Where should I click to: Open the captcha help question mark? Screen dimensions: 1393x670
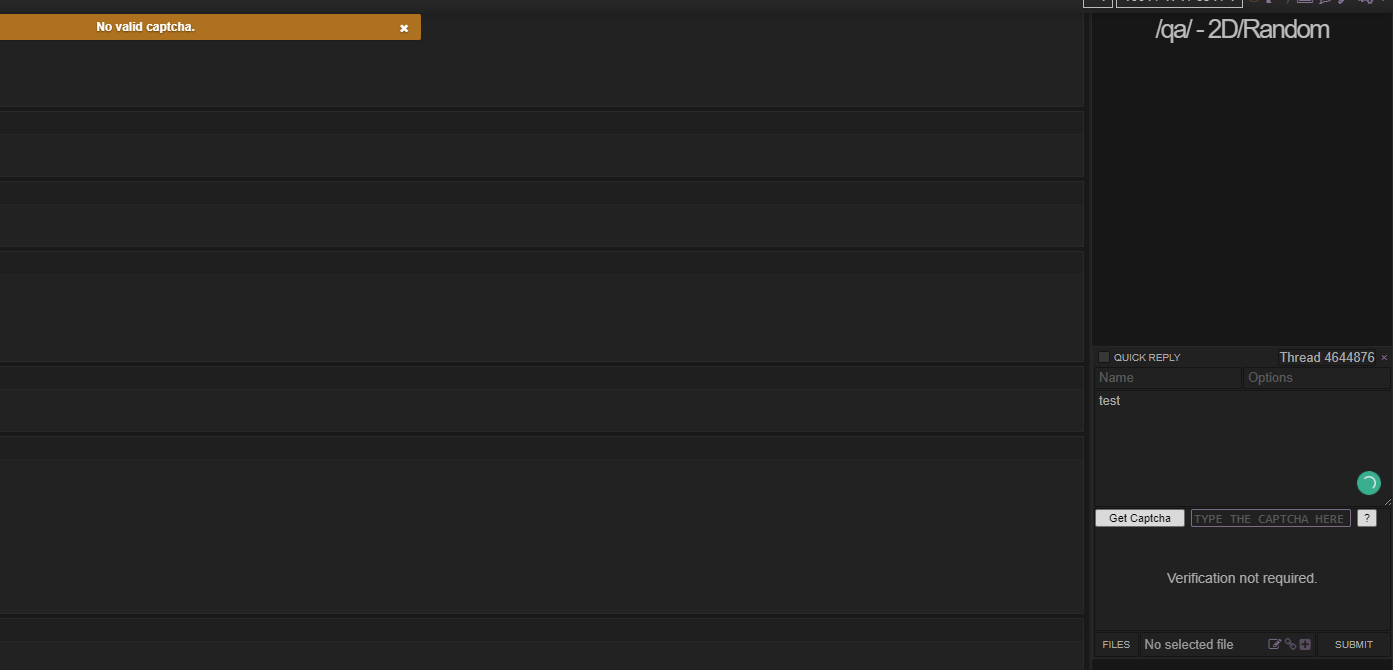1367,518
